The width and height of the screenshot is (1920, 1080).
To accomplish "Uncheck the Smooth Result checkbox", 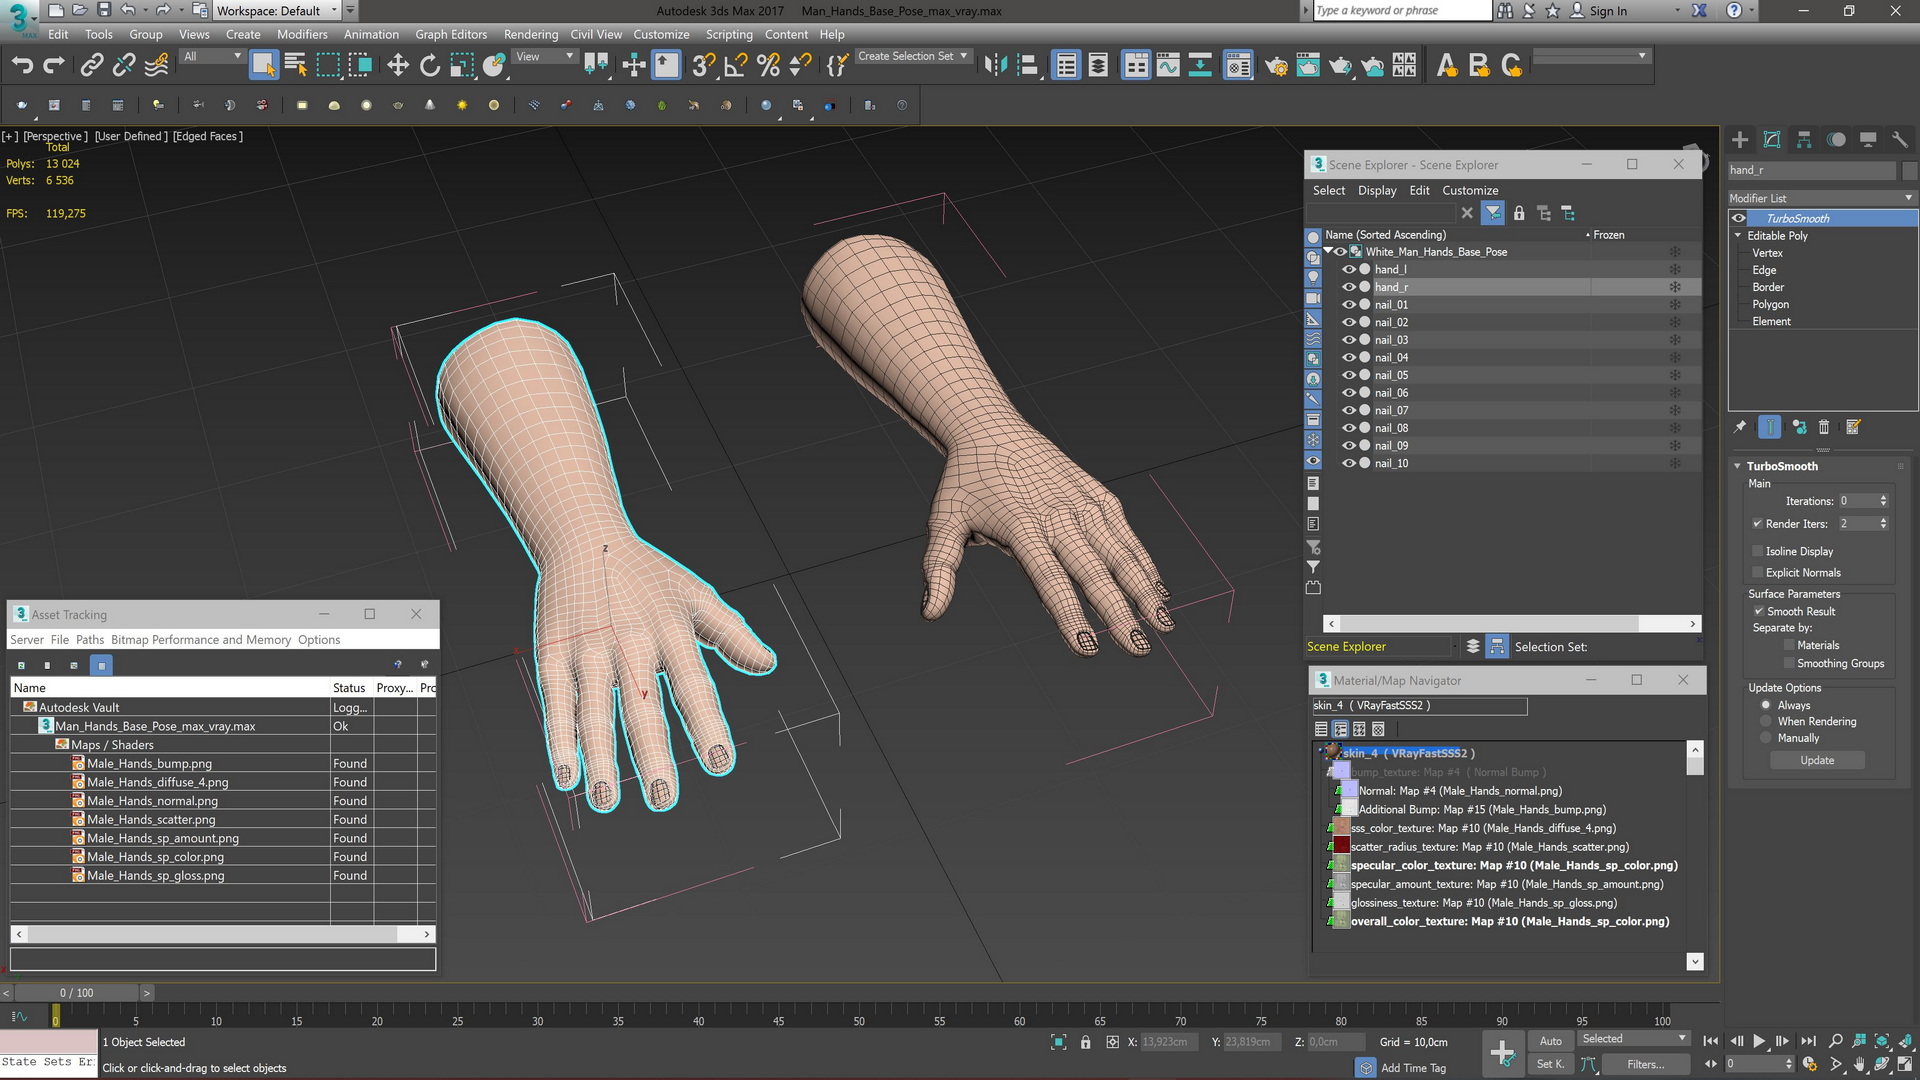I will pos(1757,611).
